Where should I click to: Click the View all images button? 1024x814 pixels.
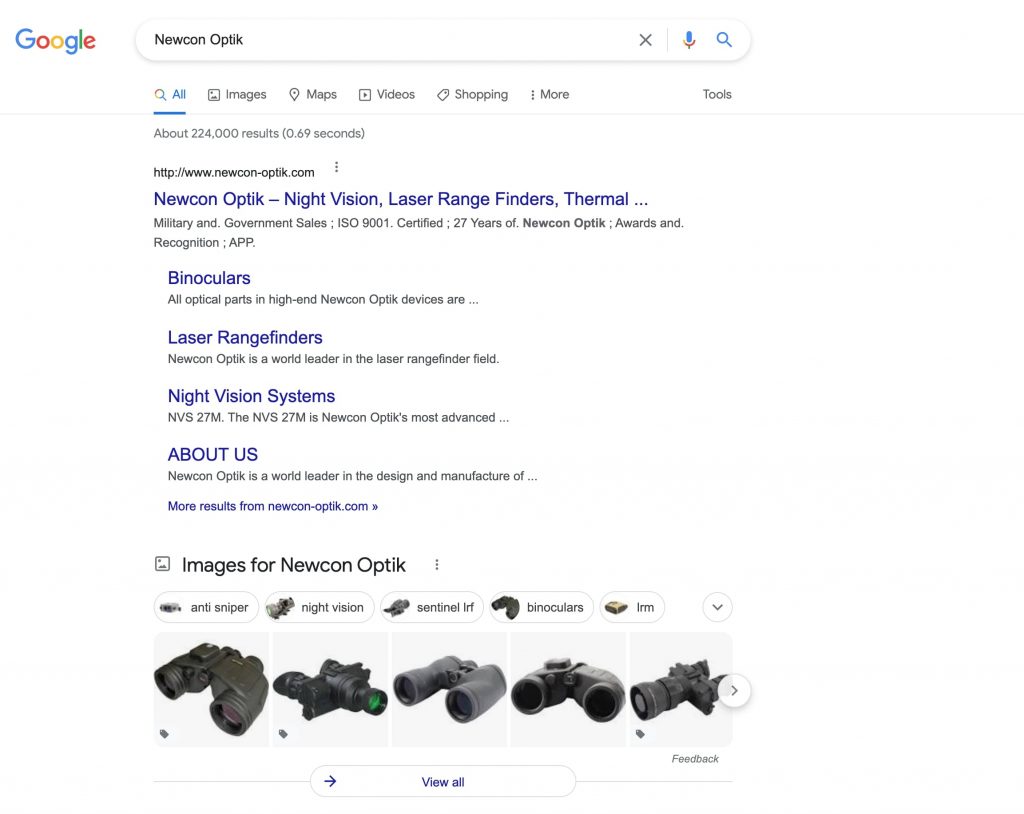coord(443,781)
